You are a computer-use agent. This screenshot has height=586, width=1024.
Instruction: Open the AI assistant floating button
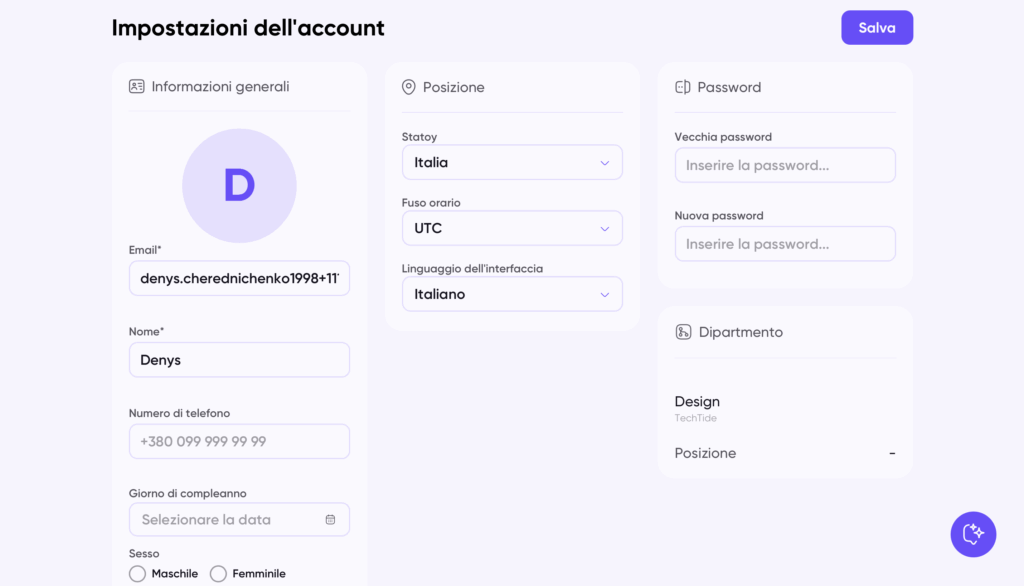[973, 534]
